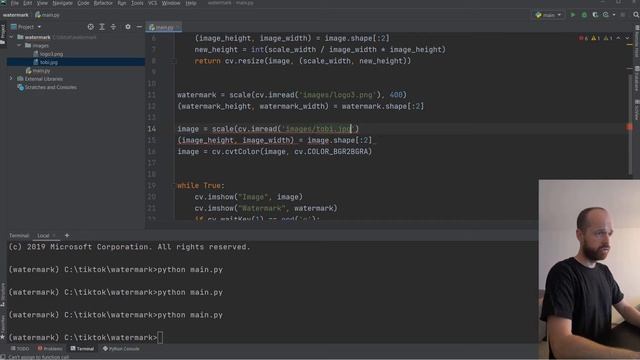Select the main.py editor tab
640x360 pixels.
164,27
